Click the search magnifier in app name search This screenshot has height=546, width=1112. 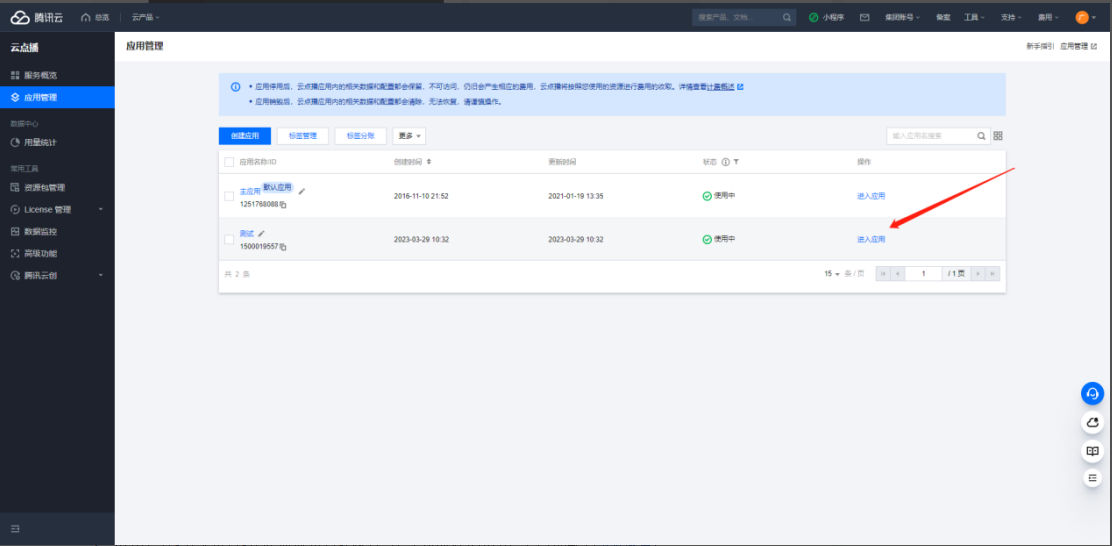click(981, 136)
